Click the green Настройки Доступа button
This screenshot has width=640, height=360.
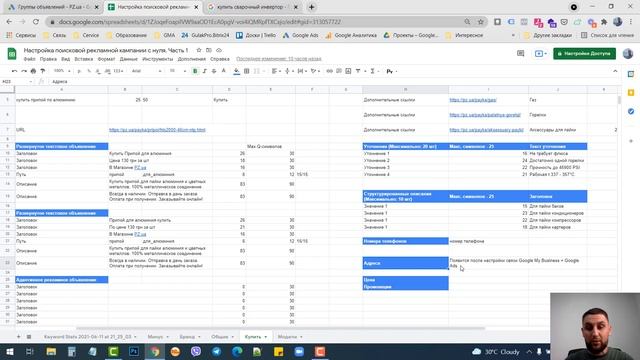click(584, 53)
